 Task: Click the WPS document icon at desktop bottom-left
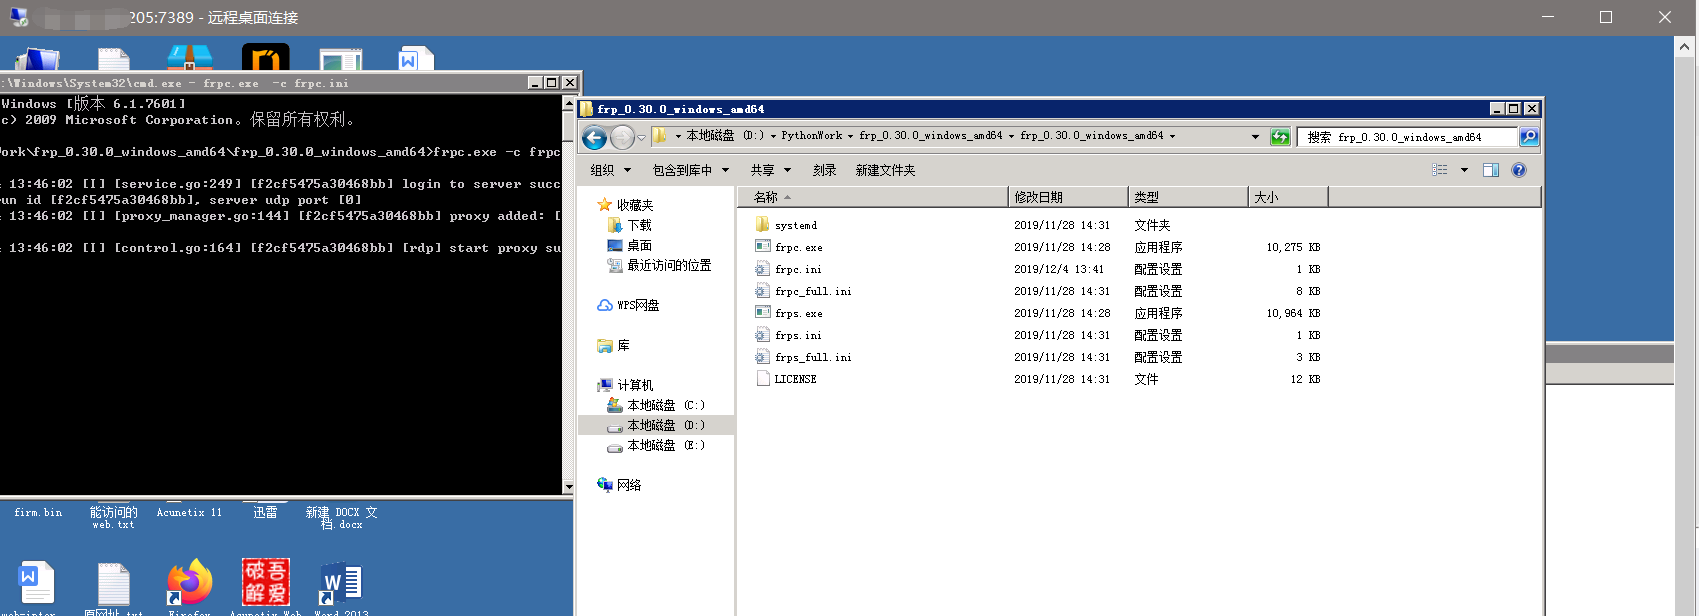click(37, 582)
